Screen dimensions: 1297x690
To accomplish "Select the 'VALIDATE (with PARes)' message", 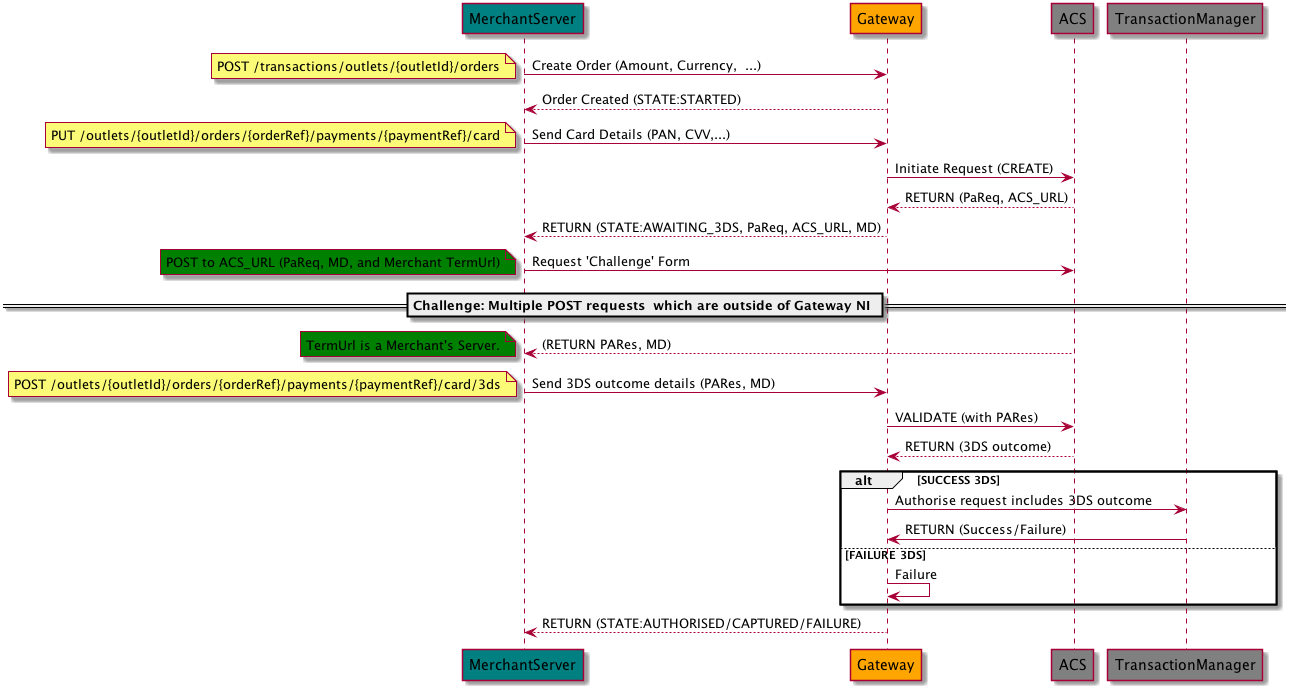I will 966,418.
